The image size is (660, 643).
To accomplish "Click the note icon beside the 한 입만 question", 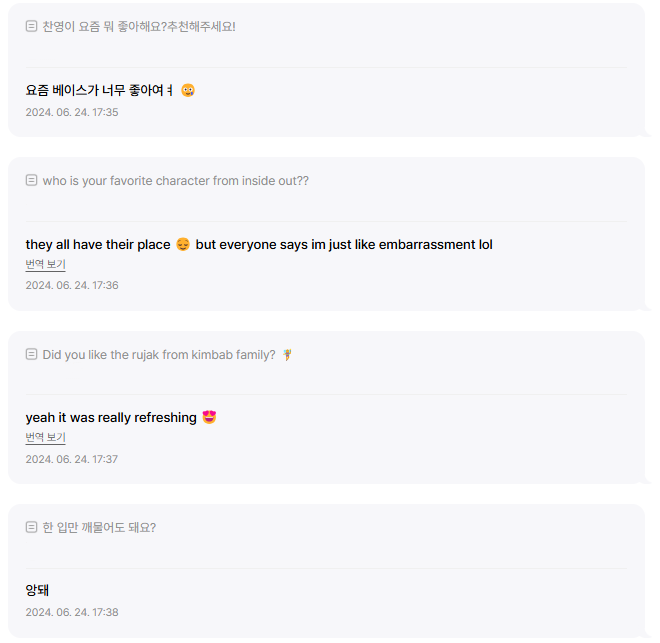I will (31, 527).
